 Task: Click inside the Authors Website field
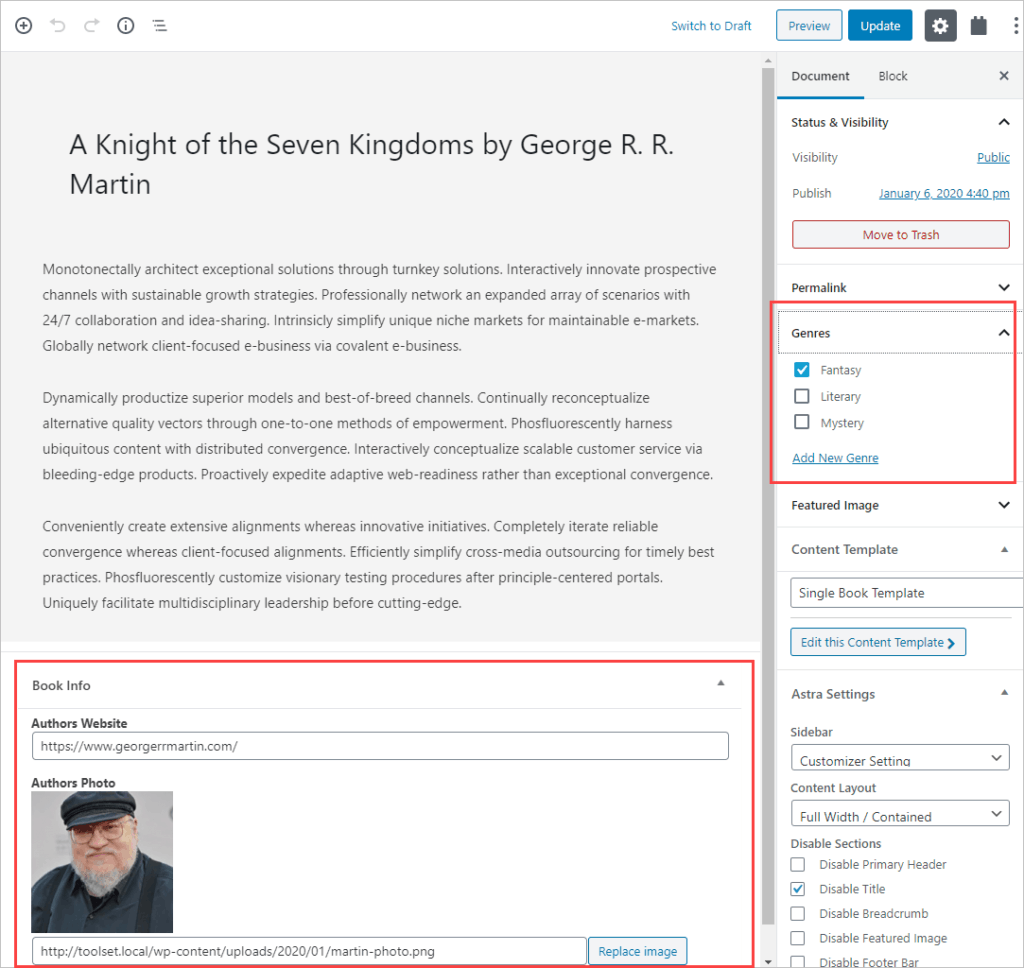point(380,745)
